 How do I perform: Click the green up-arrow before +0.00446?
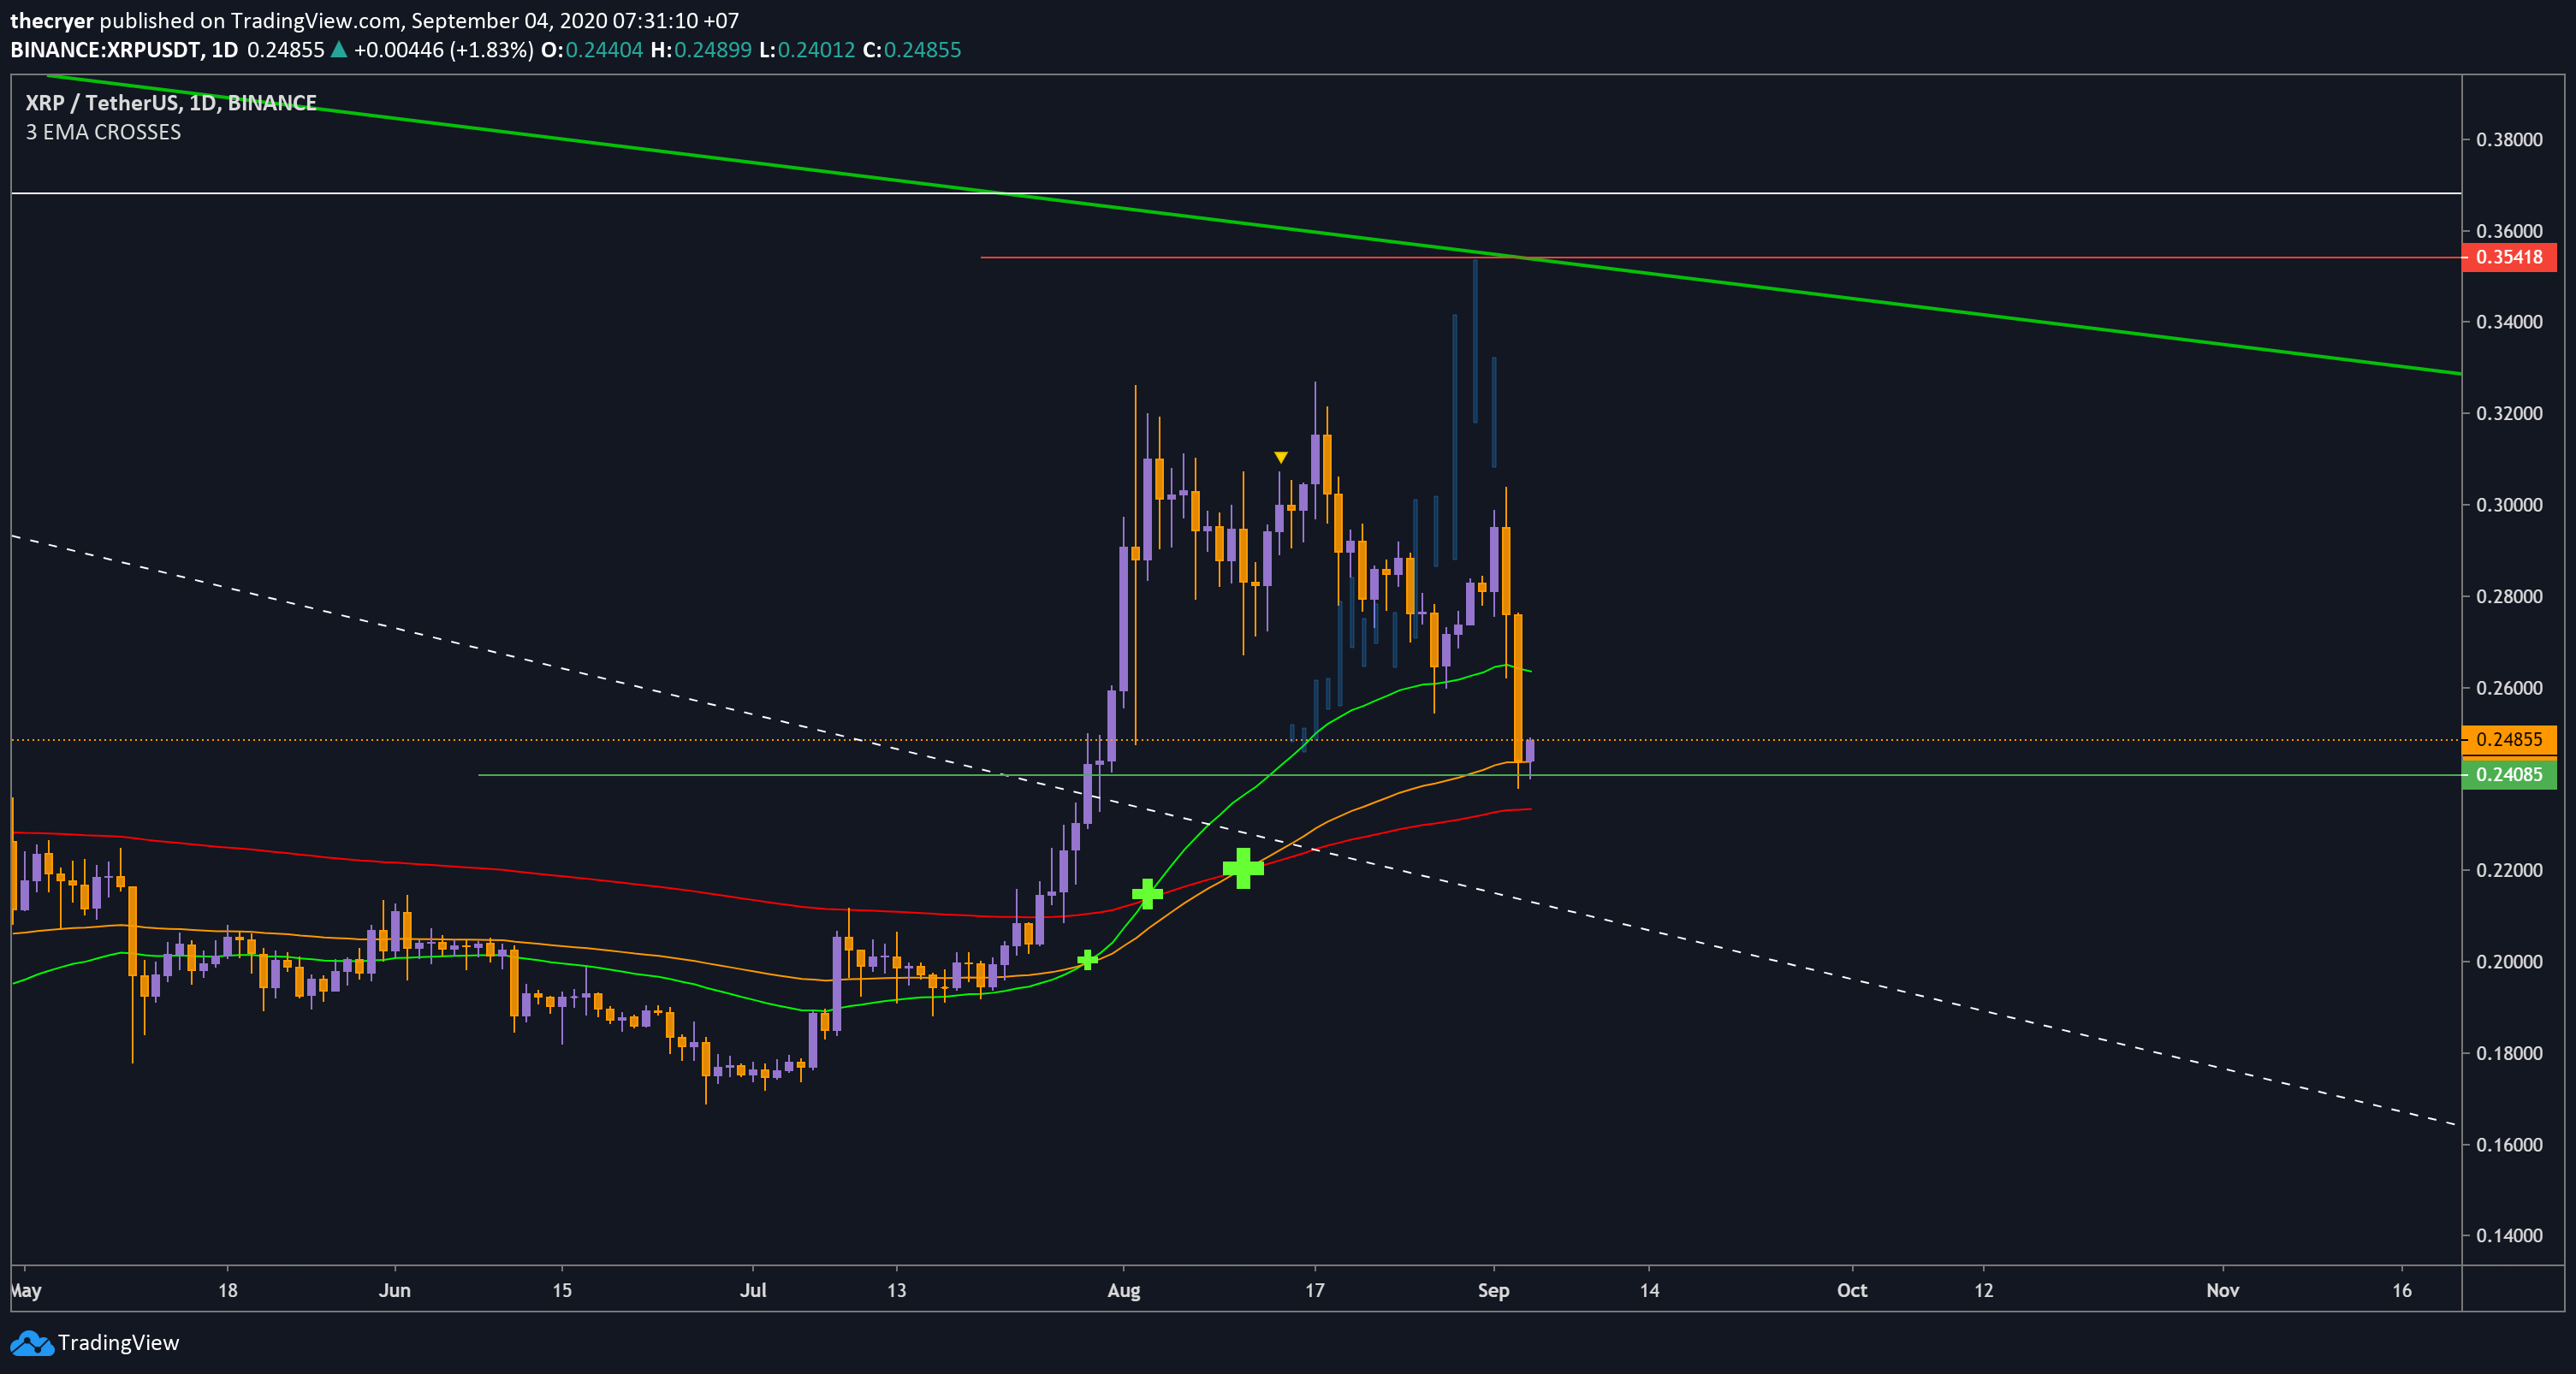tap(339, 49)
